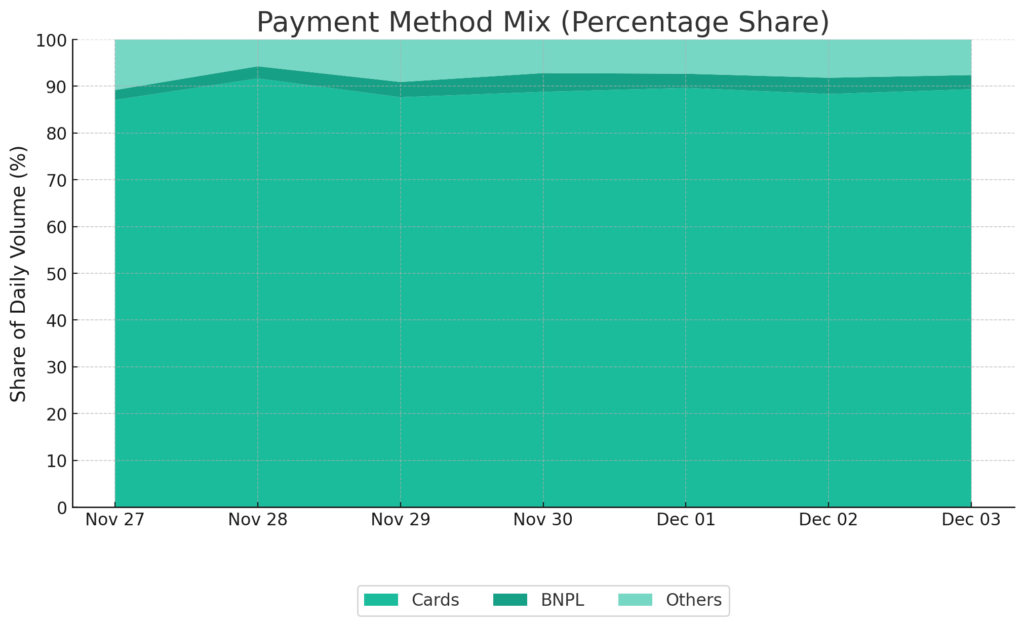Select the BNPL legend label text
1024x626 pixels.
coord(560,600)
